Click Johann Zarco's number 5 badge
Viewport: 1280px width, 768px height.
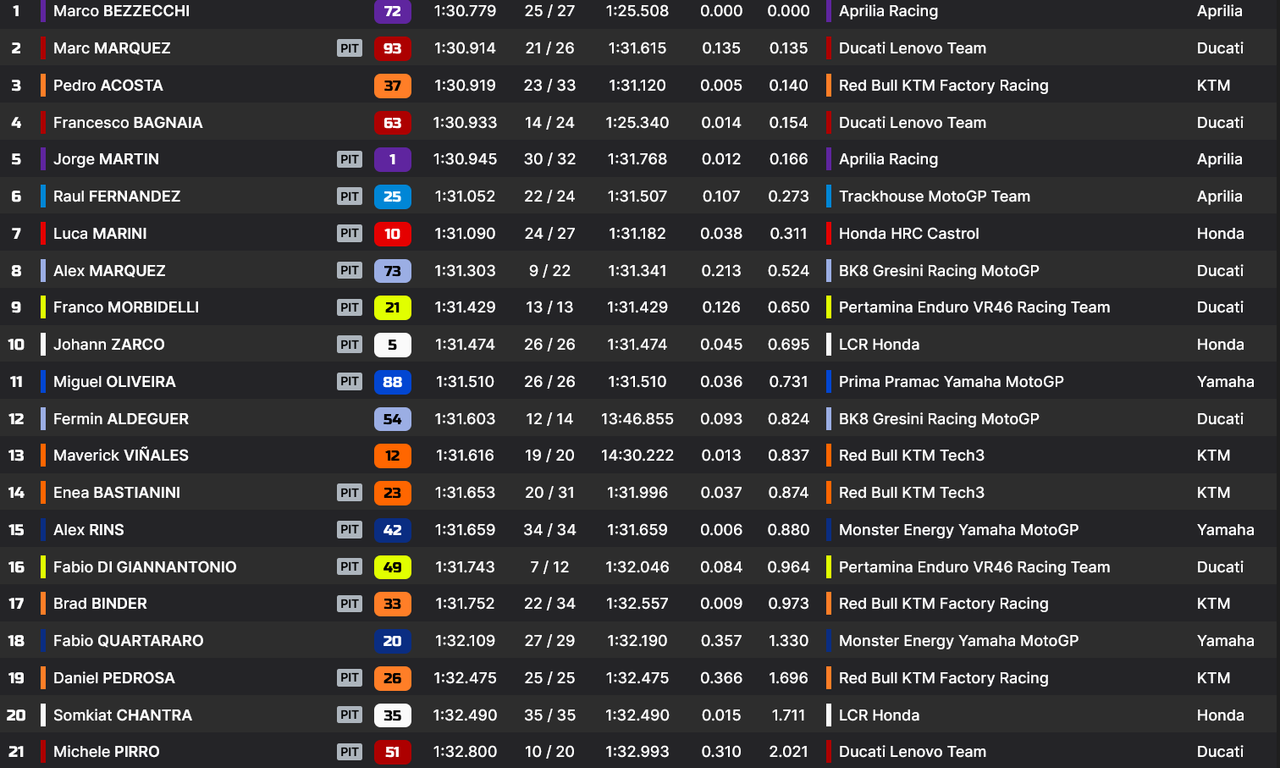pos(392,344)
